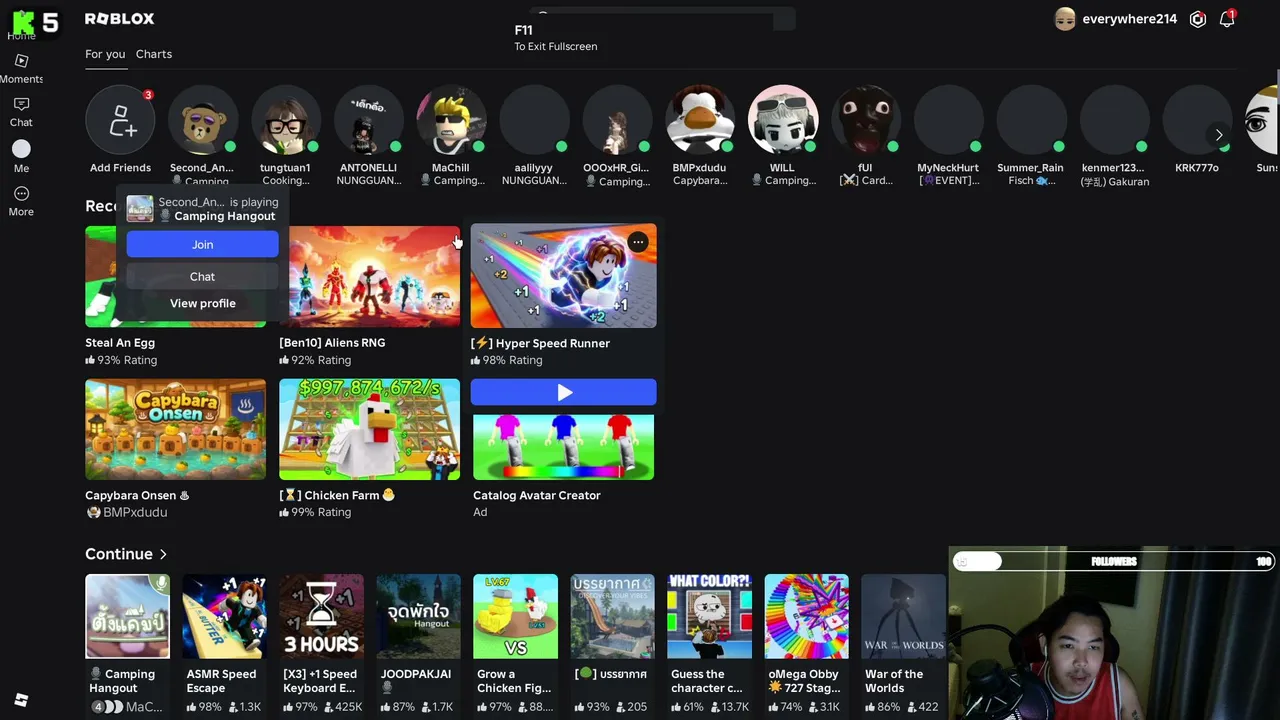Expand the Continue section arrow

tap(163, 554)
